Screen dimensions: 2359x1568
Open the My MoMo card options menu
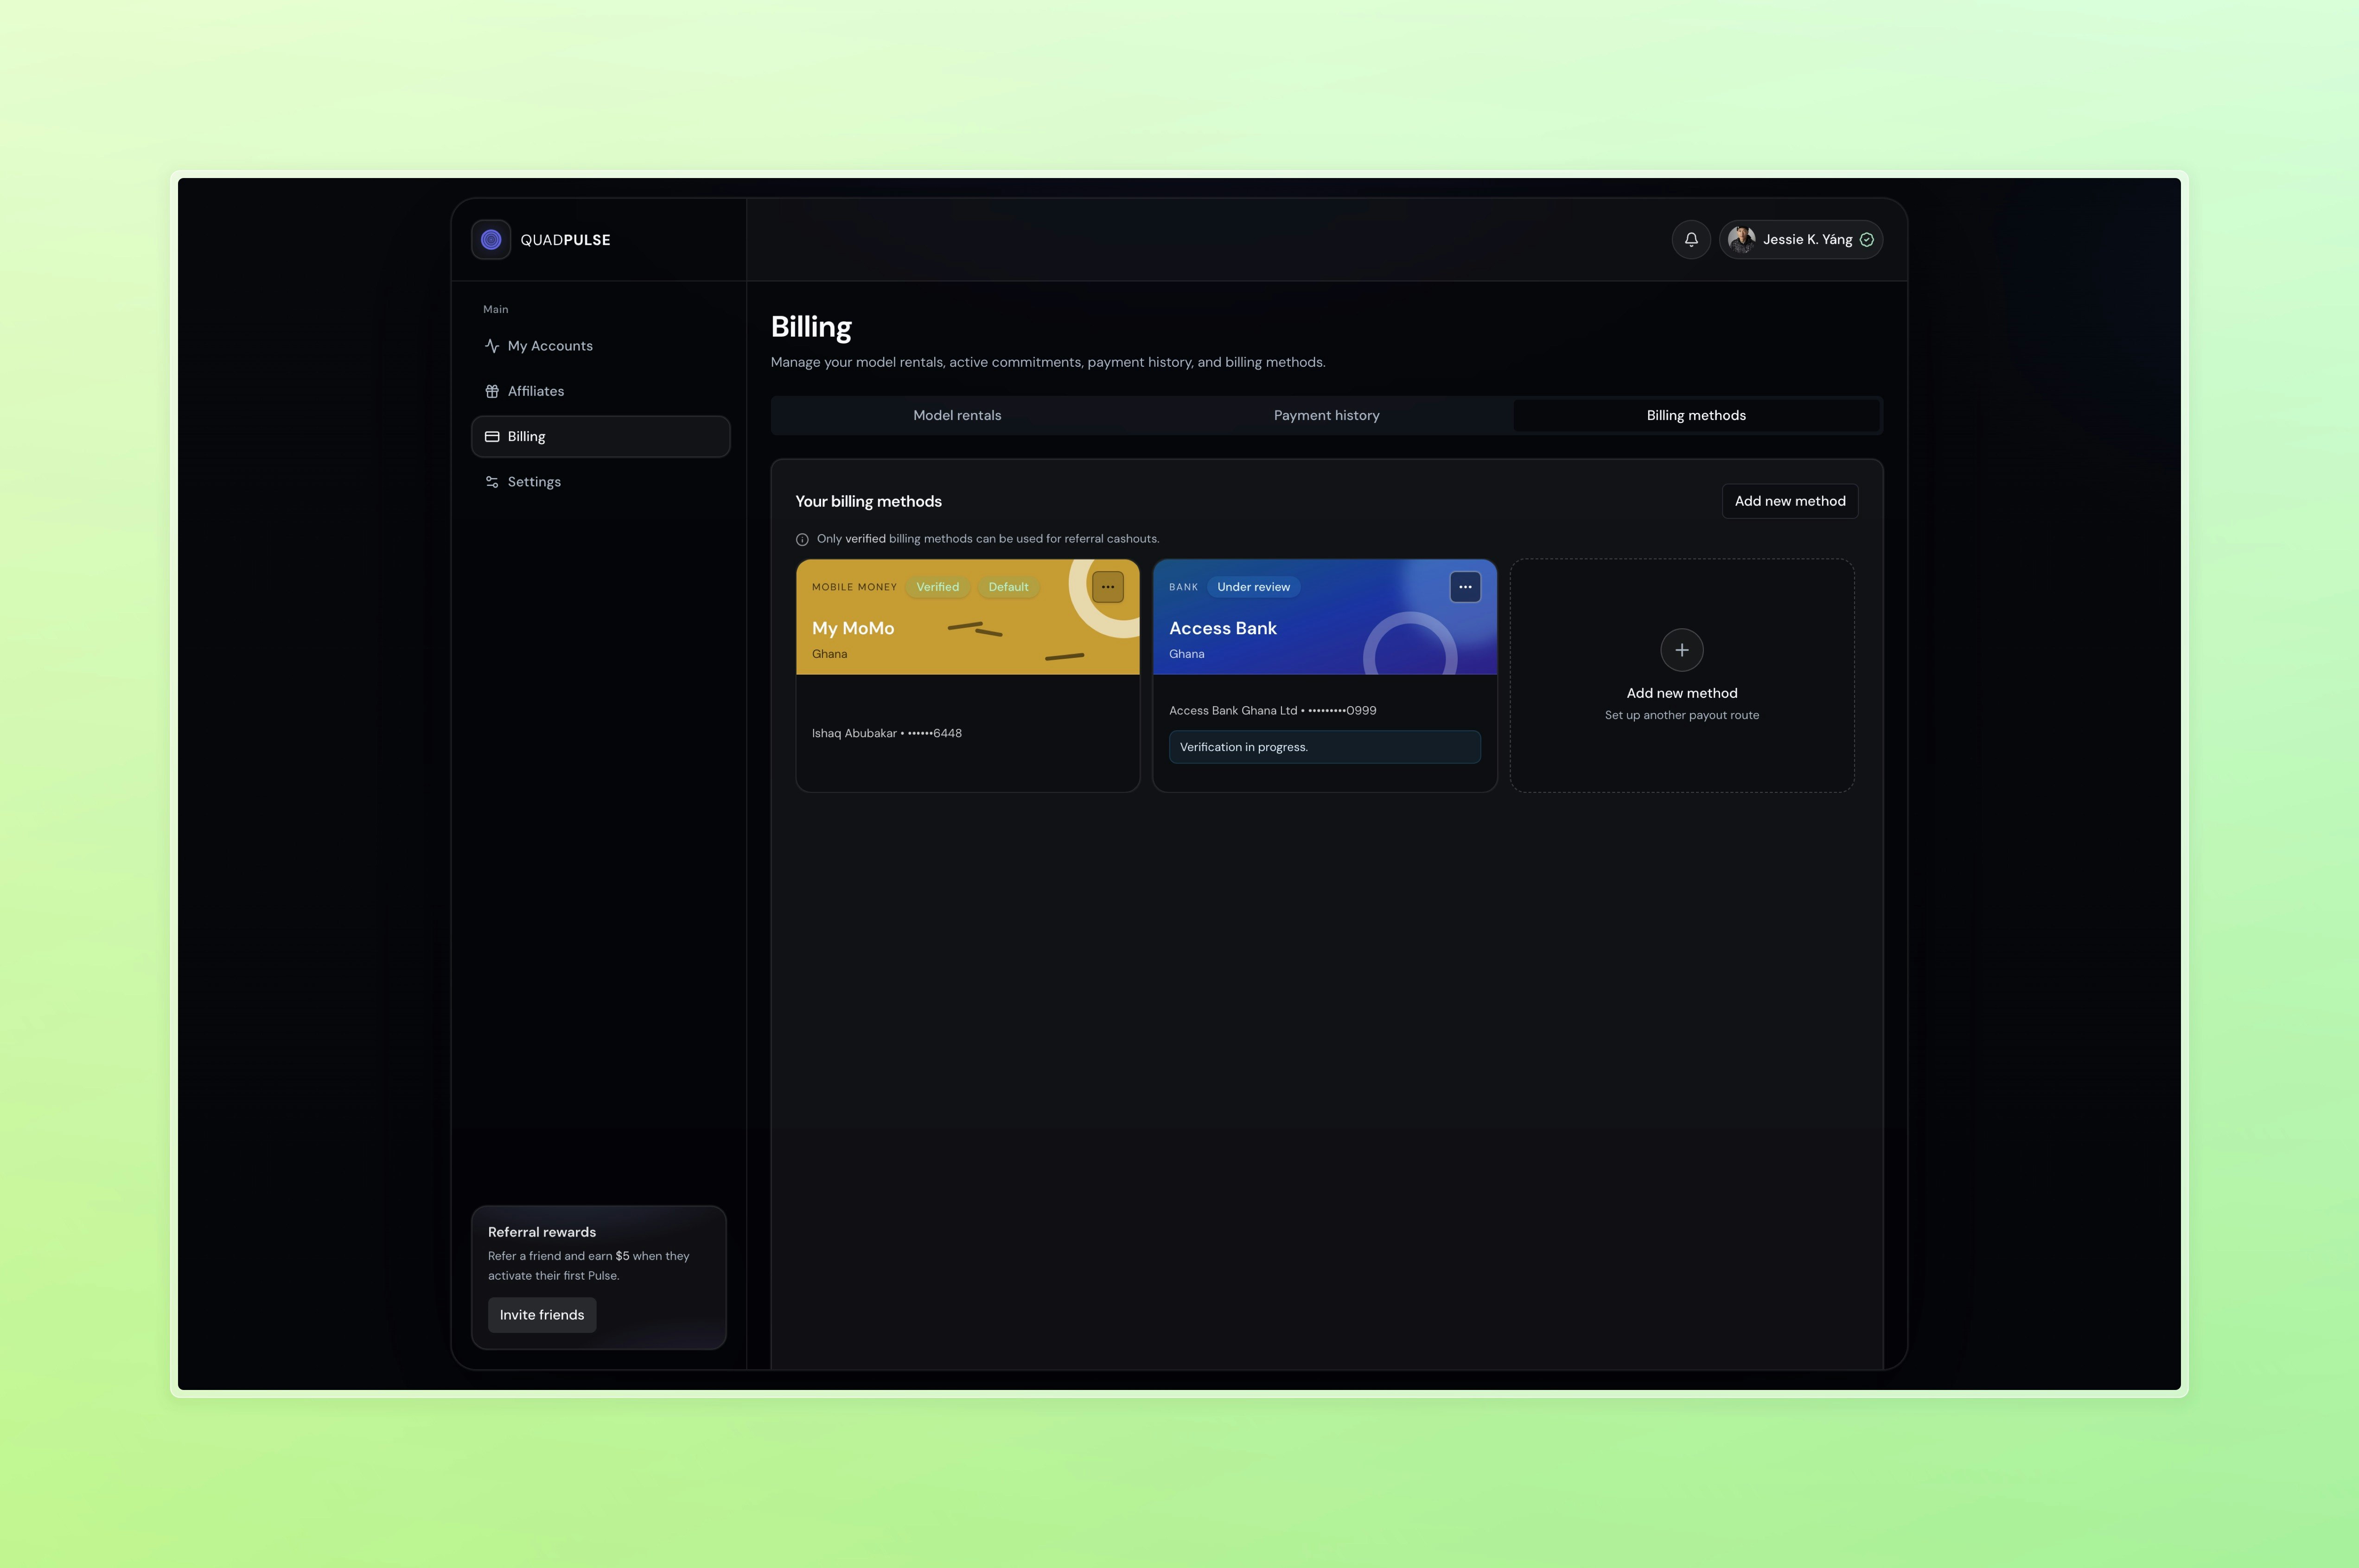[1107, 587]
